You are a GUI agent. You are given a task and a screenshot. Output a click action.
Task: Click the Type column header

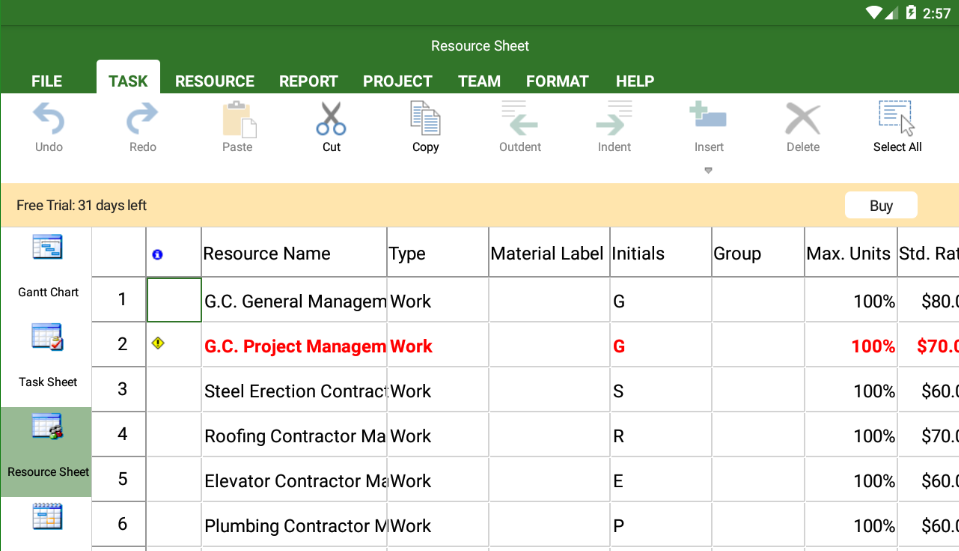pos(438,253)
